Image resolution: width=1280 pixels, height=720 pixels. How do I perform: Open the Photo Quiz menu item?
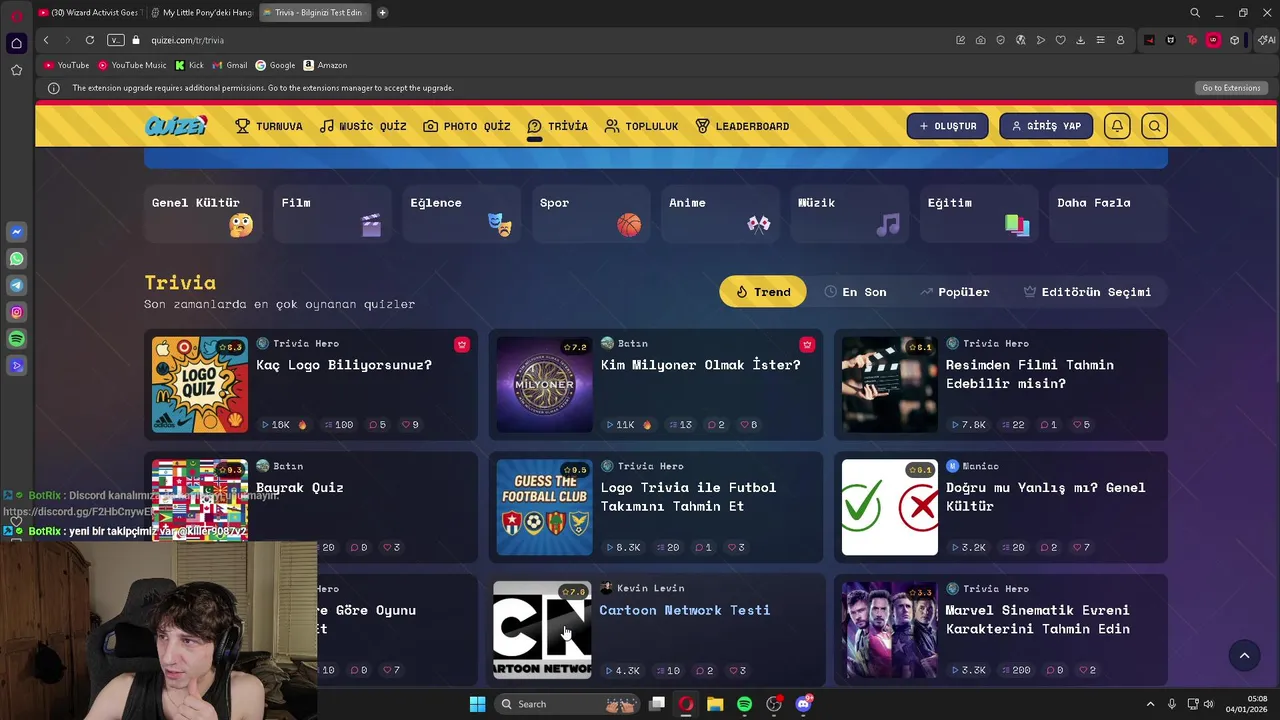(467, 126)
